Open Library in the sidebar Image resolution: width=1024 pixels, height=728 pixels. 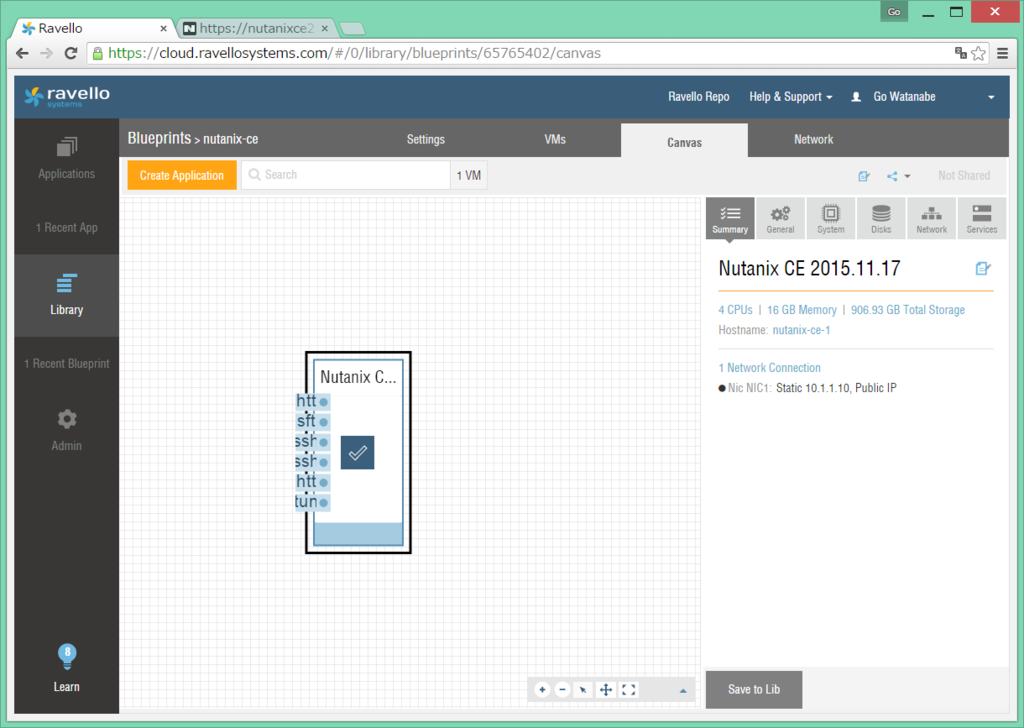click(67, 295)
